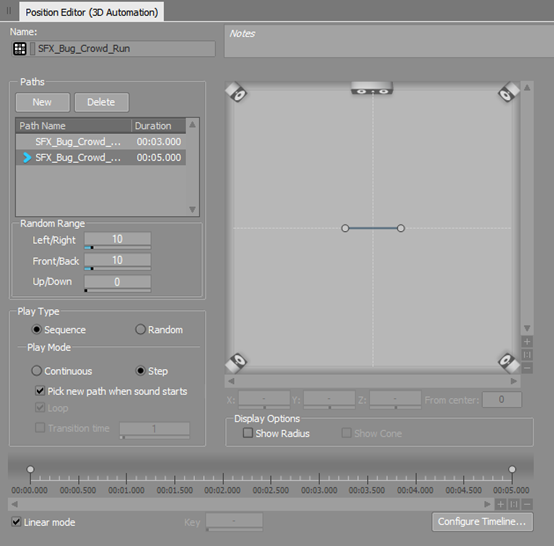Click the path list scroll up arrow
Screen dimensions: 554x546
192,124
